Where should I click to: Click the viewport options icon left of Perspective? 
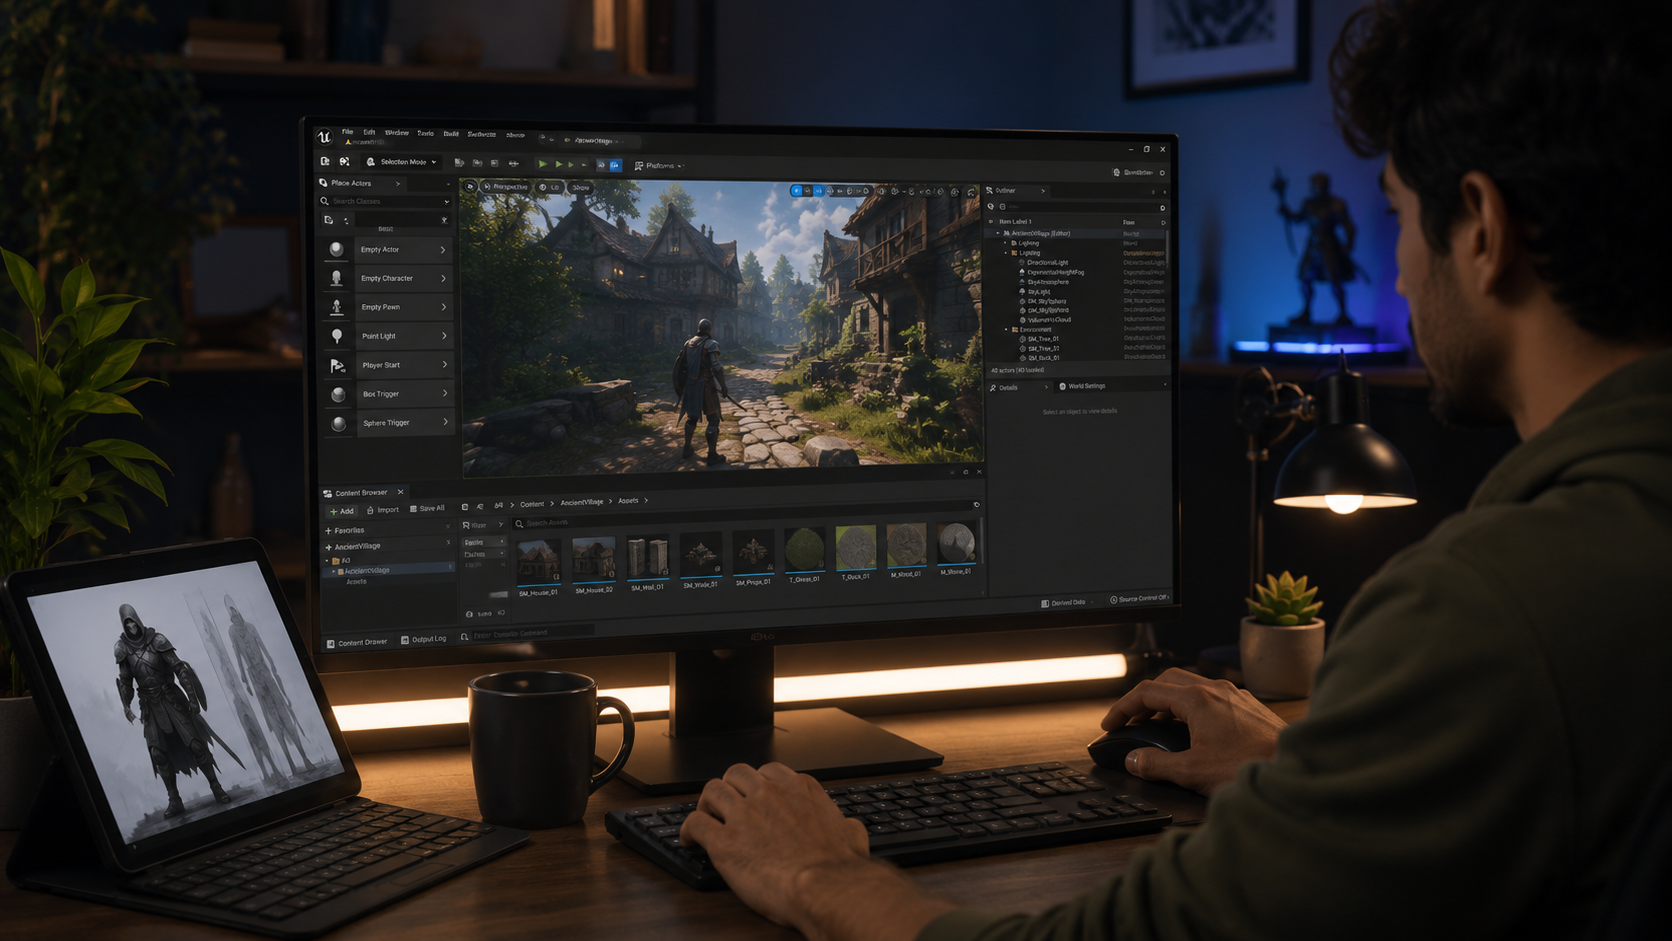(x=470, y=187)
